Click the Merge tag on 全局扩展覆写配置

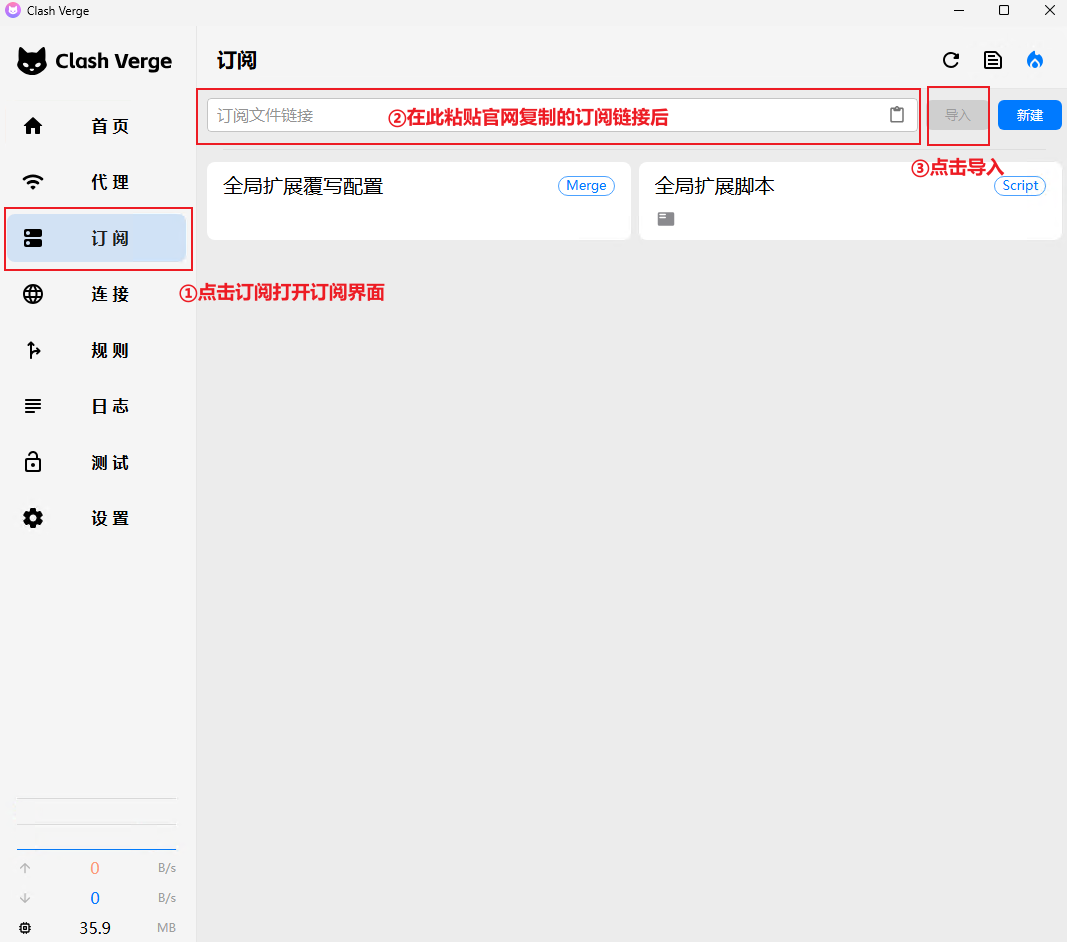pyautogui.click(x=586, y=186)
